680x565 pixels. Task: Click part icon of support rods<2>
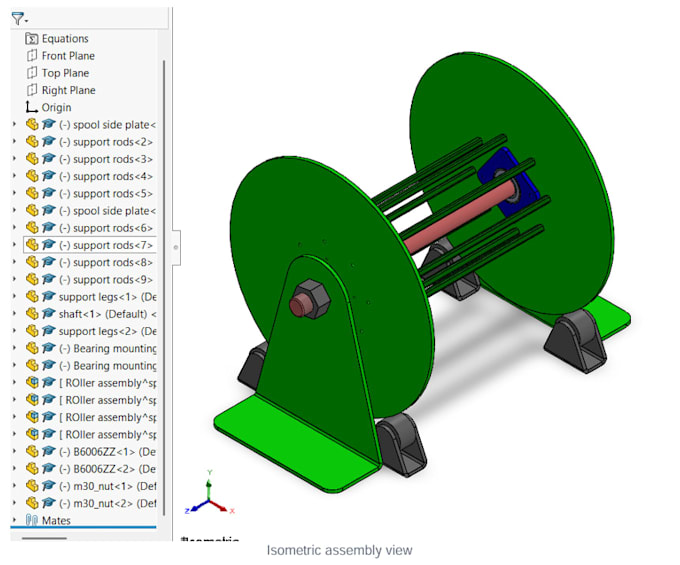click(x=32, y=141)
